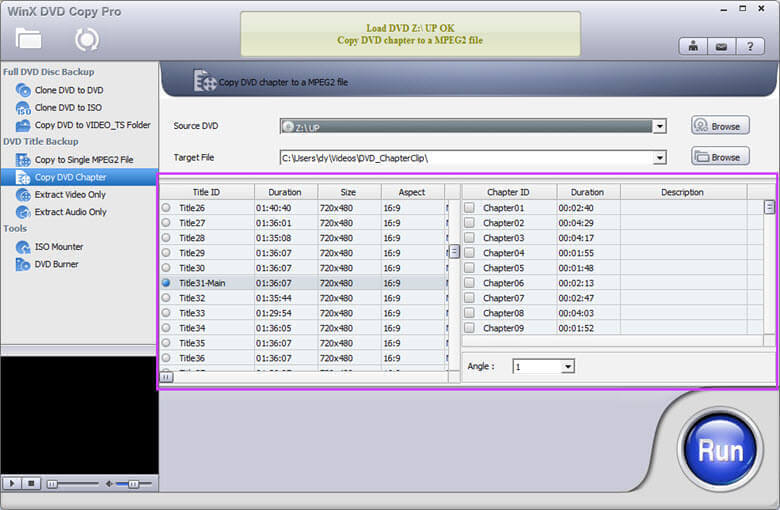Select Title27 radio button
This screenshot has height=510, width=780.
pos(166,222)
